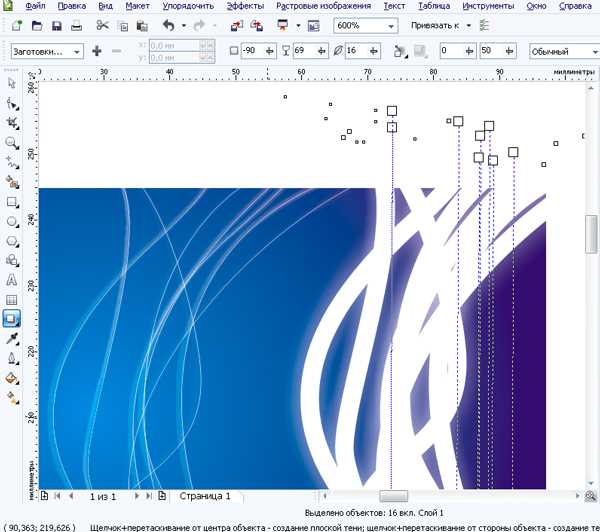The image size is (600, 532).
Task: Open the Undo history dropdown arrow
Action: (184, 26)
